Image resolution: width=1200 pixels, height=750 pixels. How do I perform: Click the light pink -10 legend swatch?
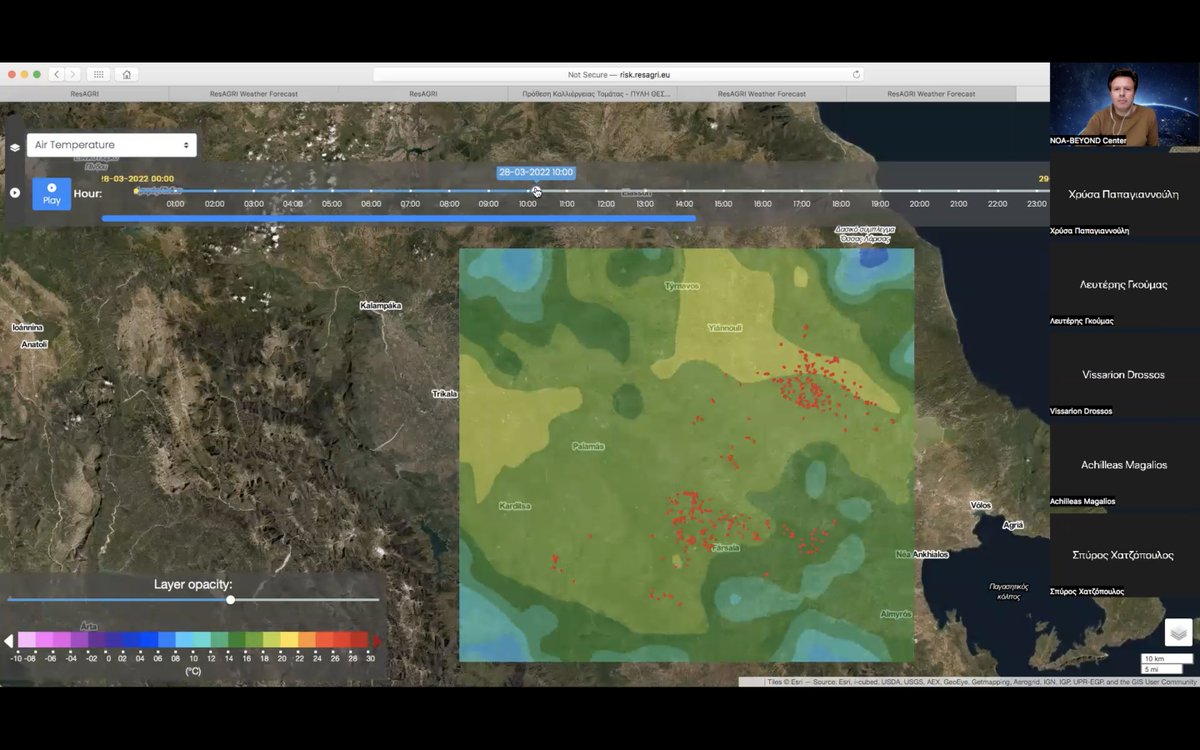point(26,641)
